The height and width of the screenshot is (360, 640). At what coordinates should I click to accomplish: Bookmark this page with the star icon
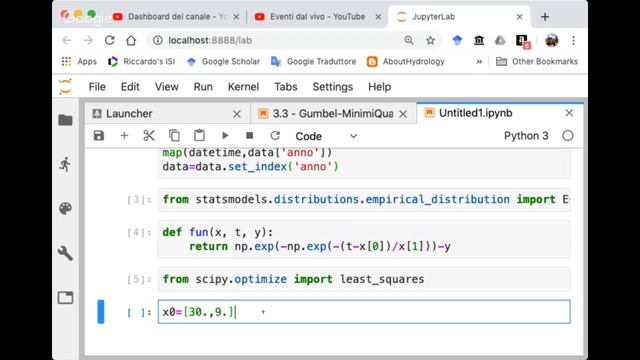(x=430, y=40)
